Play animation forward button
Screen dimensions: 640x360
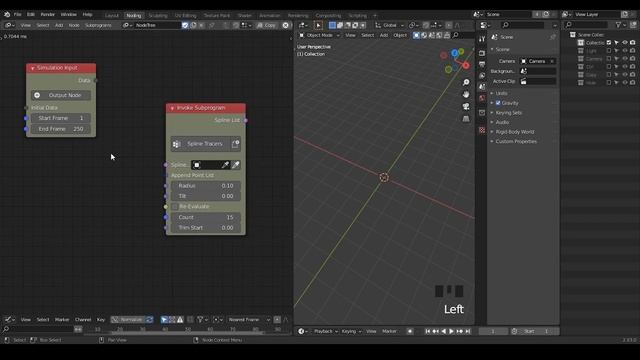[x=451, y=331]
